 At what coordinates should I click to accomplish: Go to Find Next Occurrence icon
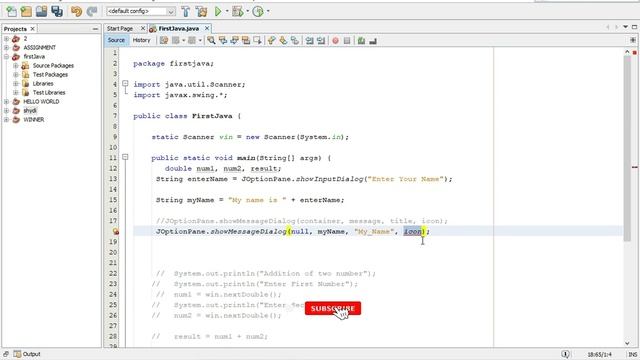(x=234, y=40)
